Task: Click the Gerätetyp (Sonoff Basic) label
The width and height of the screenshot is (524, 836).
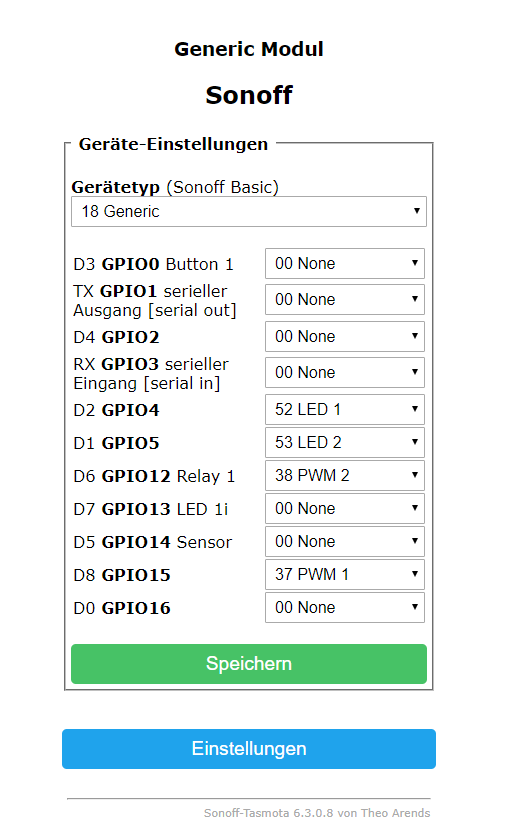Action: (175, 187)
